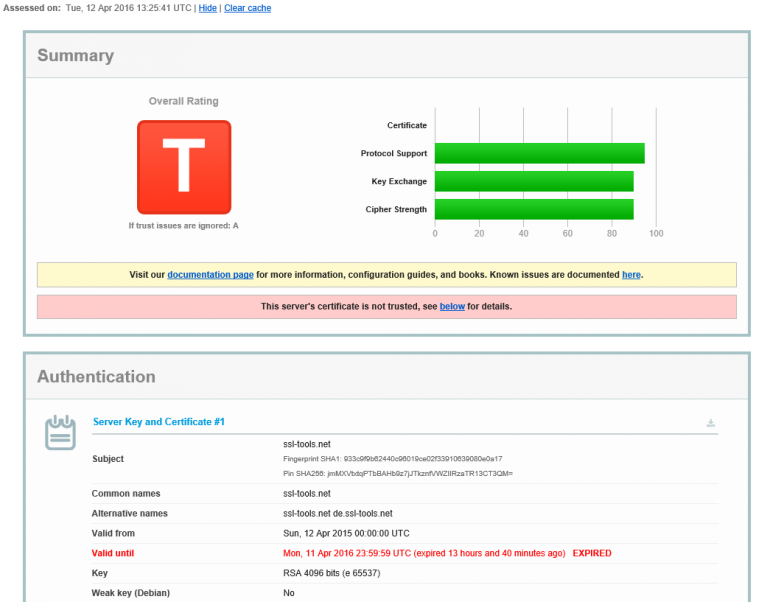Click the Common names value ssl-tools.net
This screenshot has width=770, height=602.
point(307,493)
